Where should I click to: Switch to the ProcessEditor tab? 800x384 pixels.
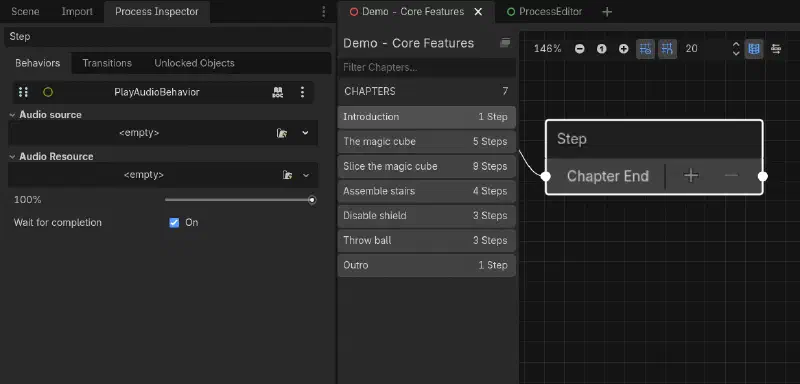point(544,12)
